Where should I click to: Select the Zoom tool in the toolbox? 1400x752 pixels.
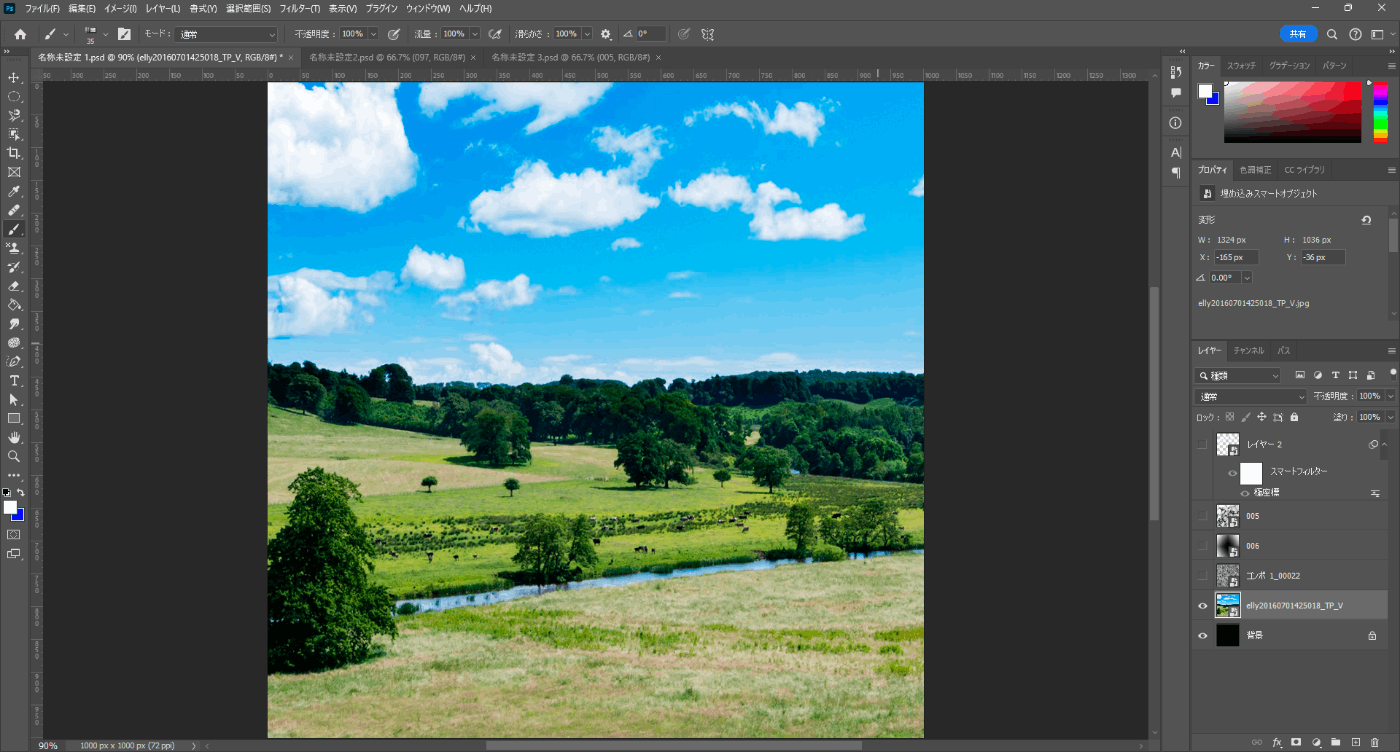click(14, 457)
